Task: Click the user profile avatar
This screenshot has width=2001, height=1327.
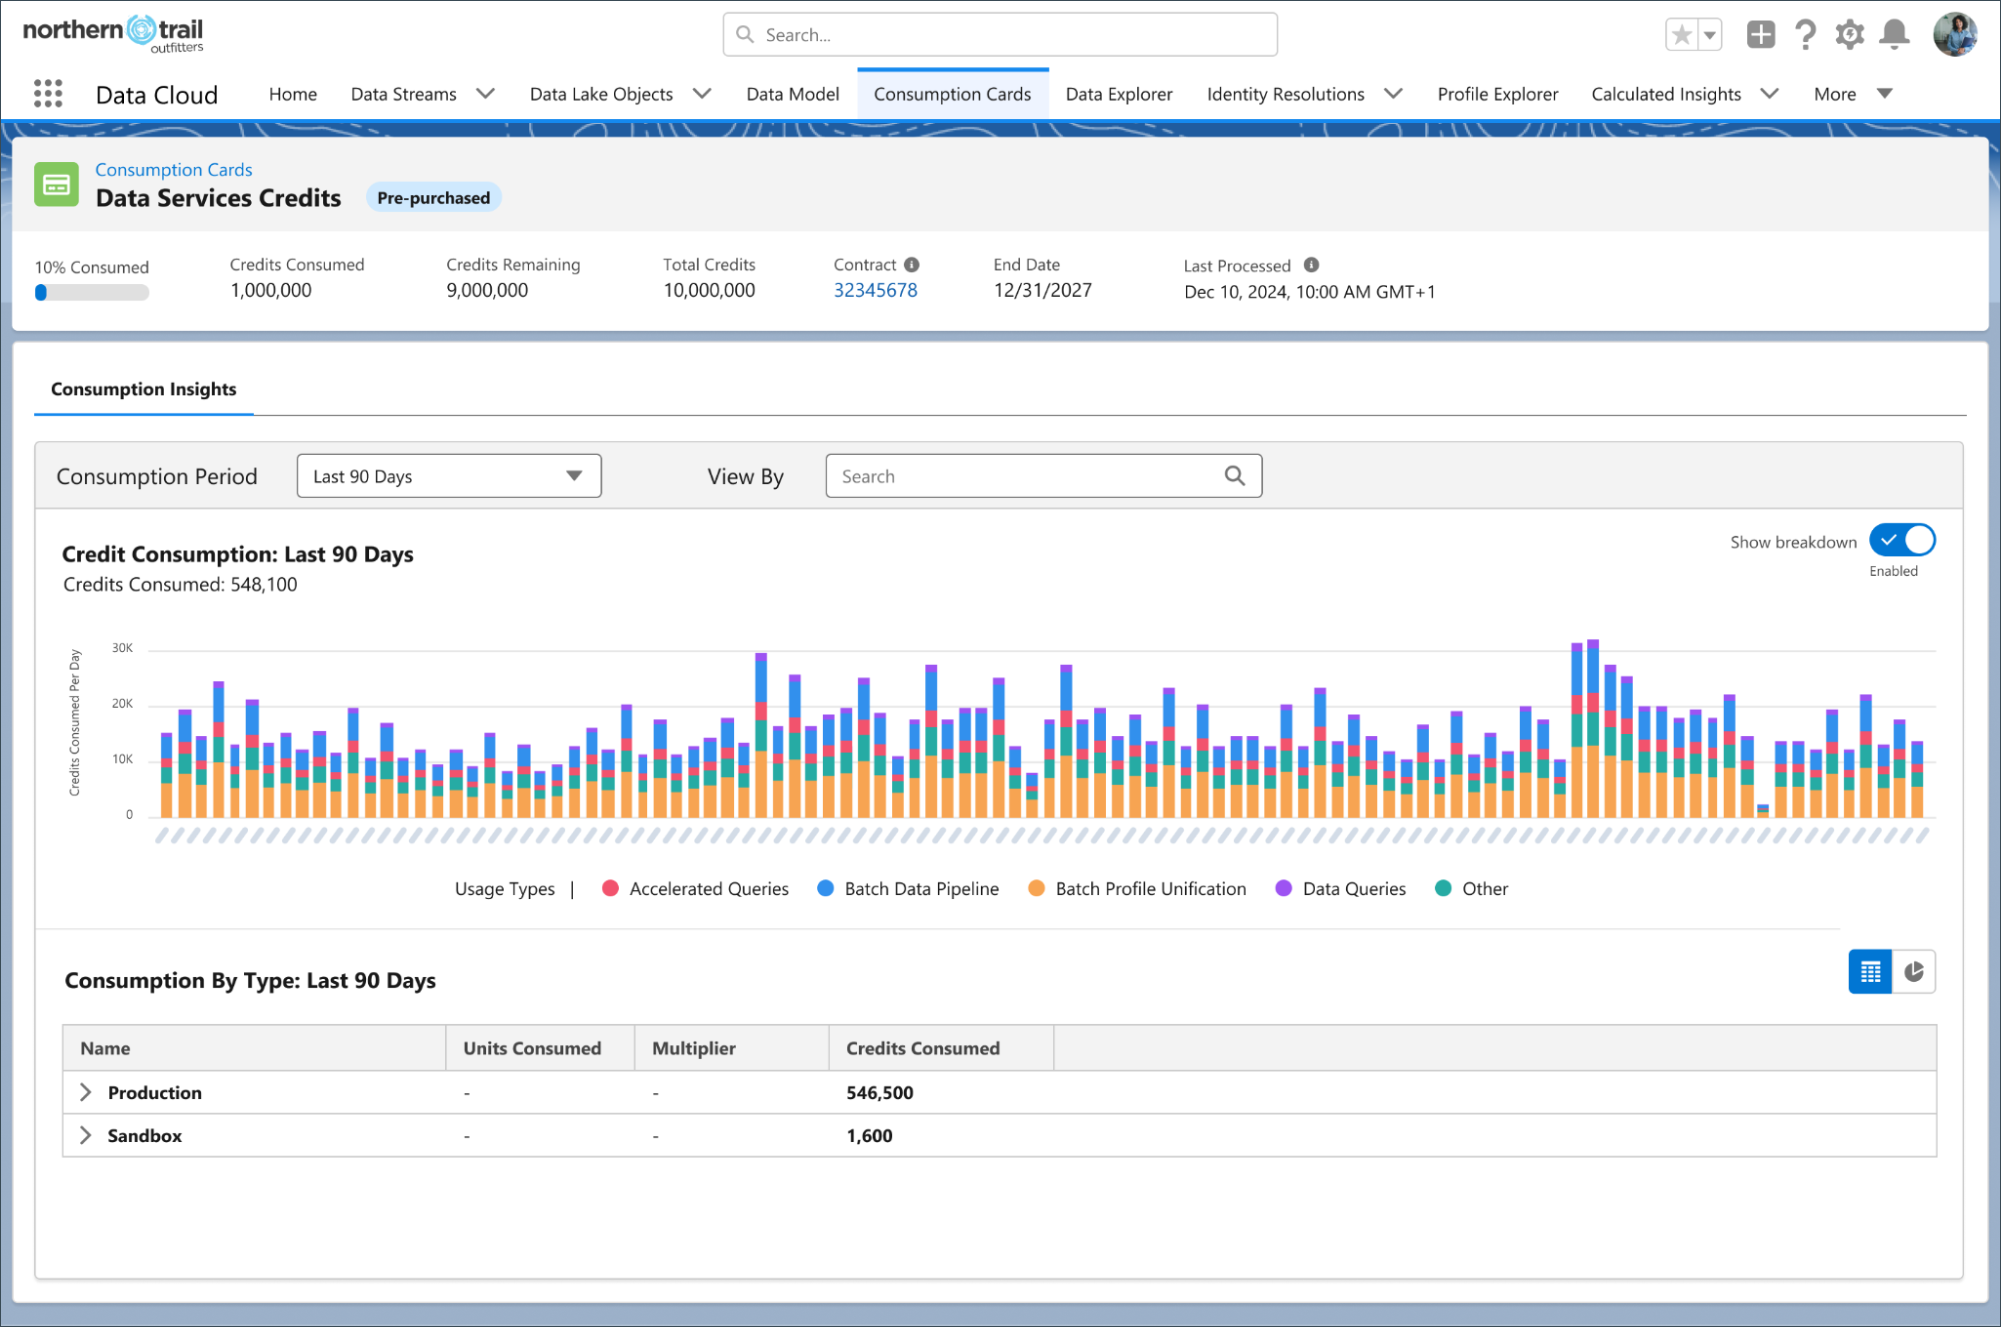Action: (x=1955, y=35)
